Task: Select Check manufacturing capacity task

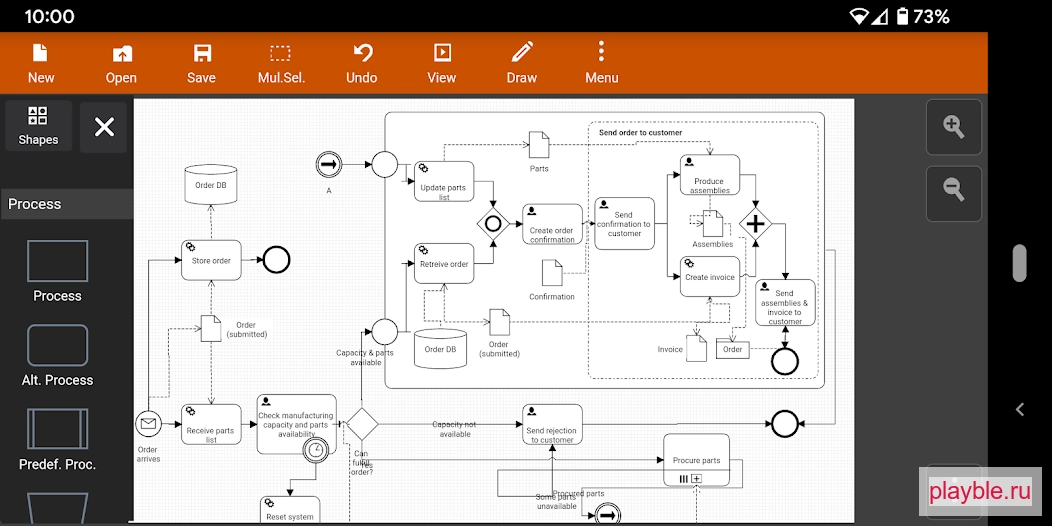Action: [x=296, y=424]
